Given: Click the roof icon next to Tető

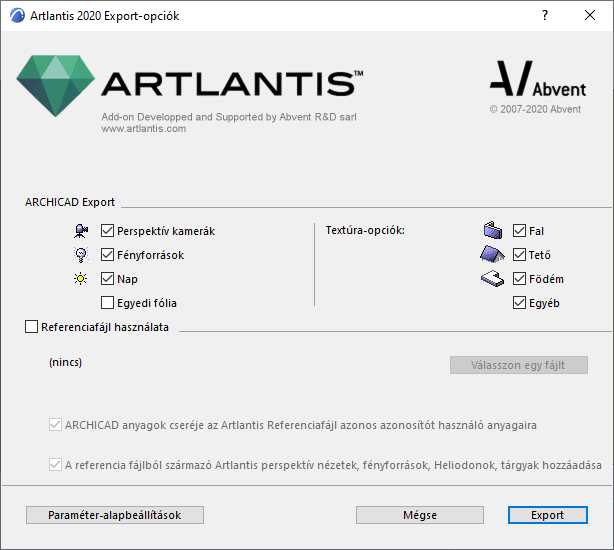Looking at the screenshot, I should pos(492,254).
